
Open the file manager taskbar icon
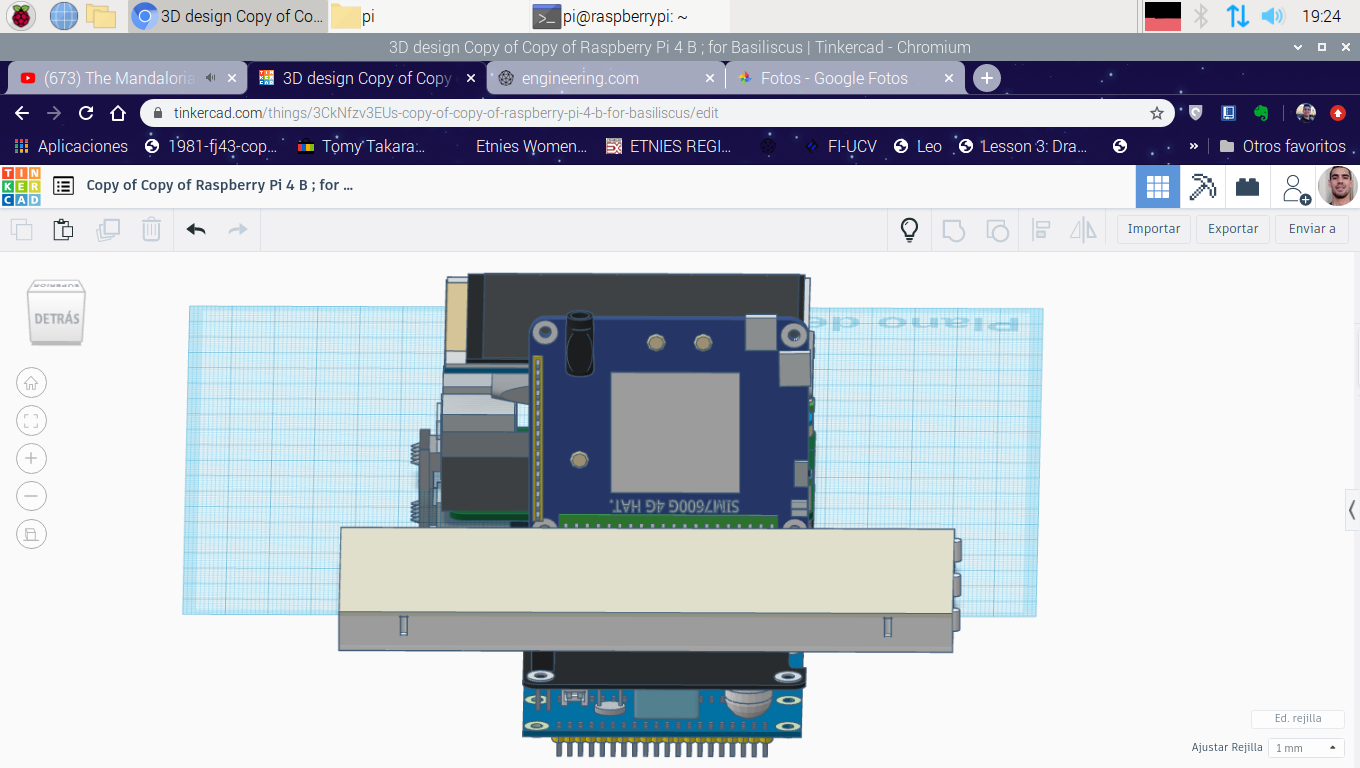click(x=101, y=16)
